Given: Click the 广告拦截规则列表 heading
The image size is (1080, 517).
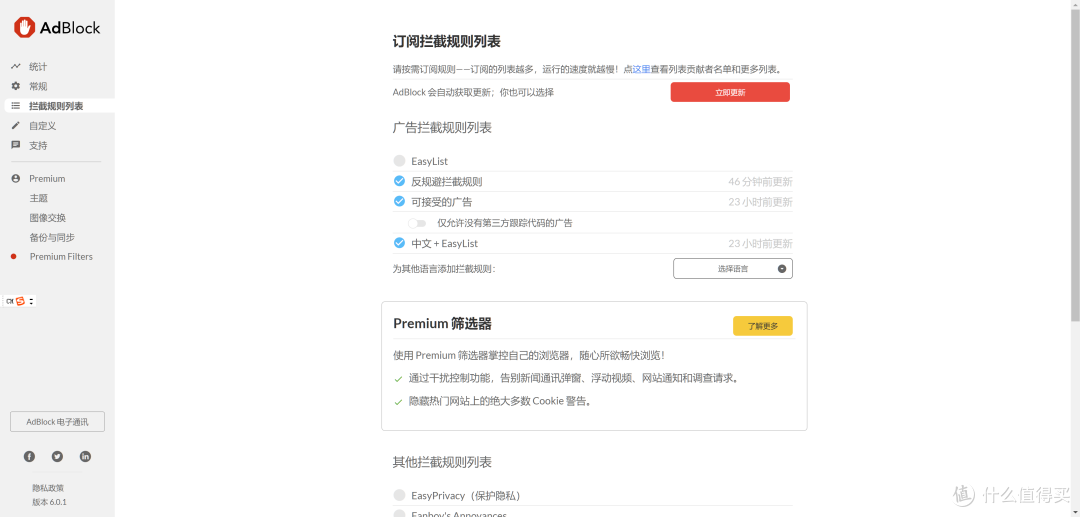Looking at the screenshot, I should 442,128.
